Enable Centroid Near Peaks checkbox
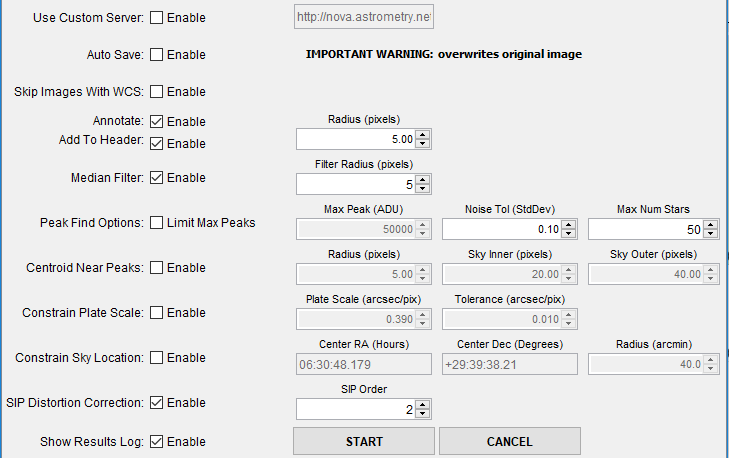729x458 pixels. 156,268
